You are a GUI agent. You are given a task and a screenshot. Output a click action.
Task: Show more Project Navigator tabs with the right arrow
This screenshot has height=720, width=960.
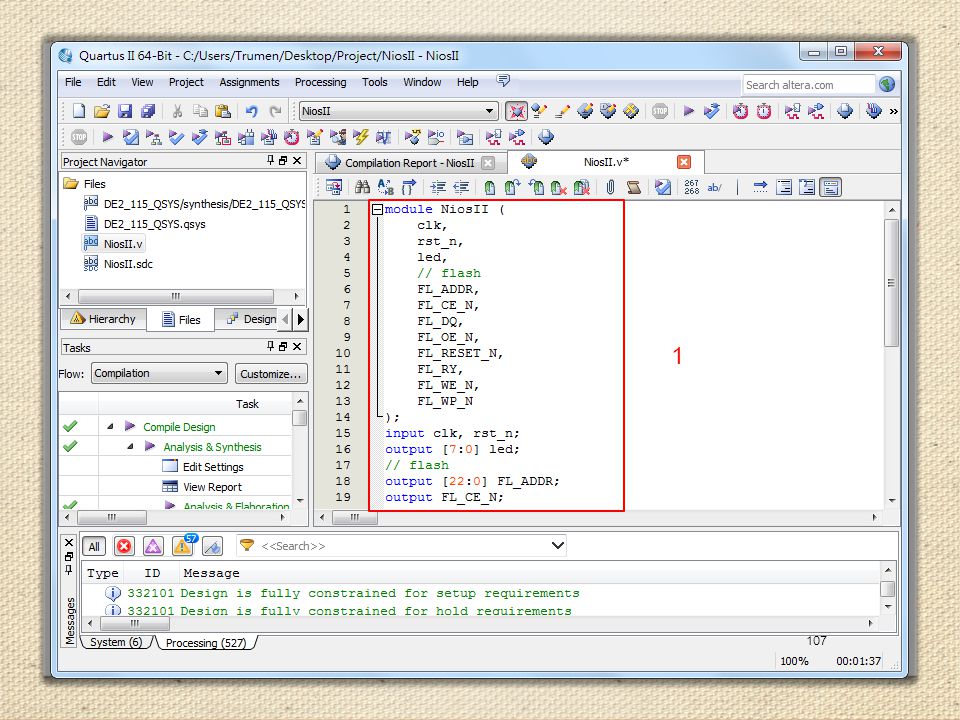[x=301, y=319]
